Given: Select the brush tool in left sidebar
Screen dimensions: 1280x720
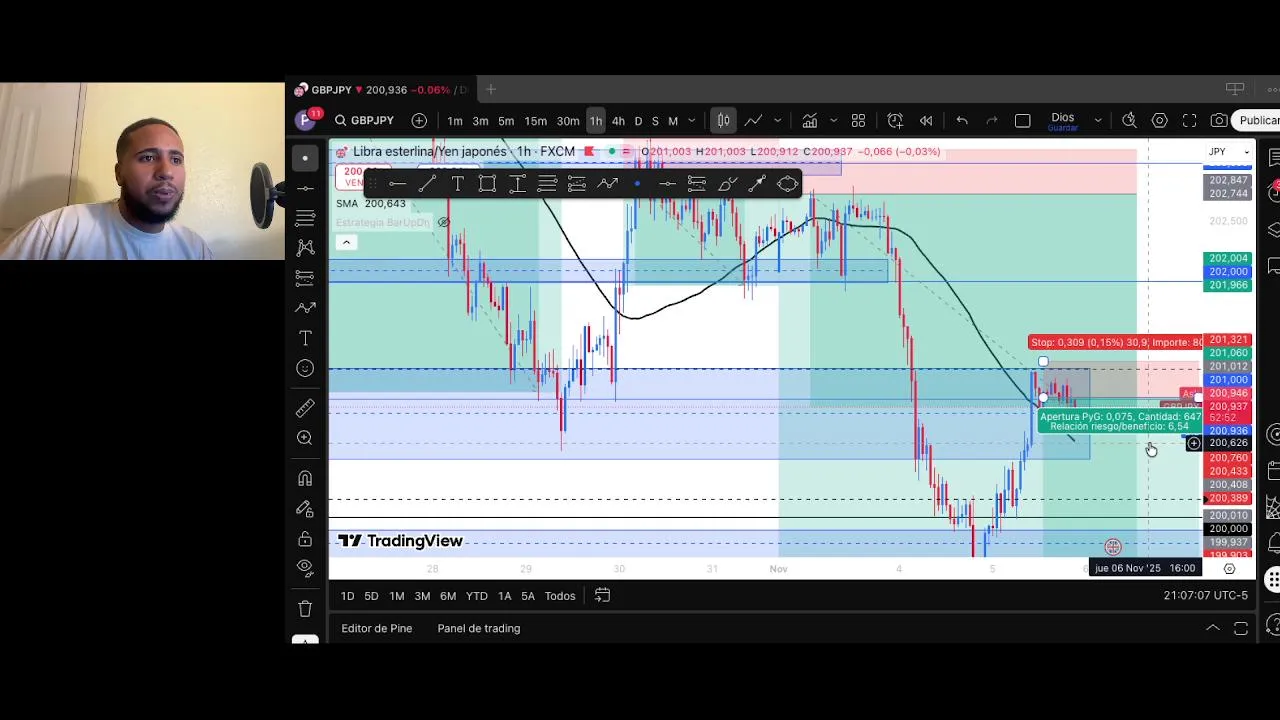Looking at the screenshot, I should [x=305, y=308].
